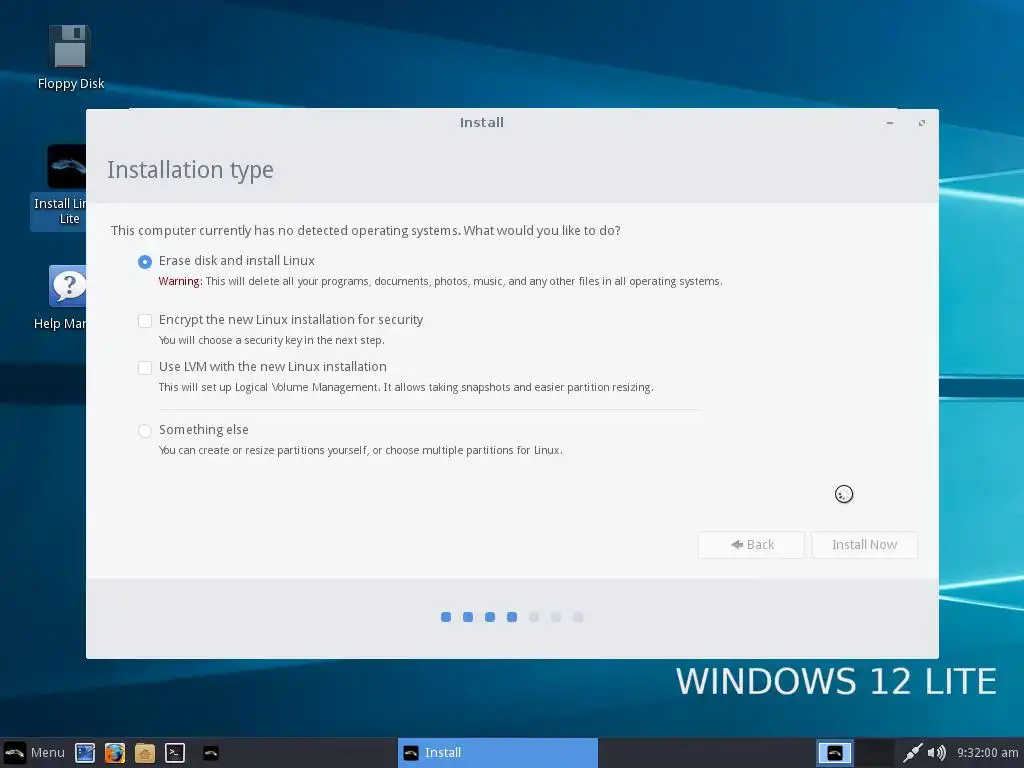
Task: Enable Use LVM with the new installation
Action: pos(145,368)
